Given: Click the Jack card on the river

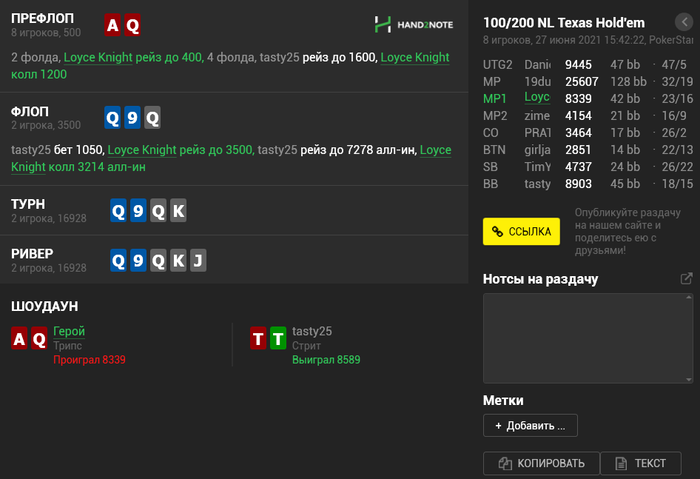Looking at the screenshot, I should tap(198, 260).
